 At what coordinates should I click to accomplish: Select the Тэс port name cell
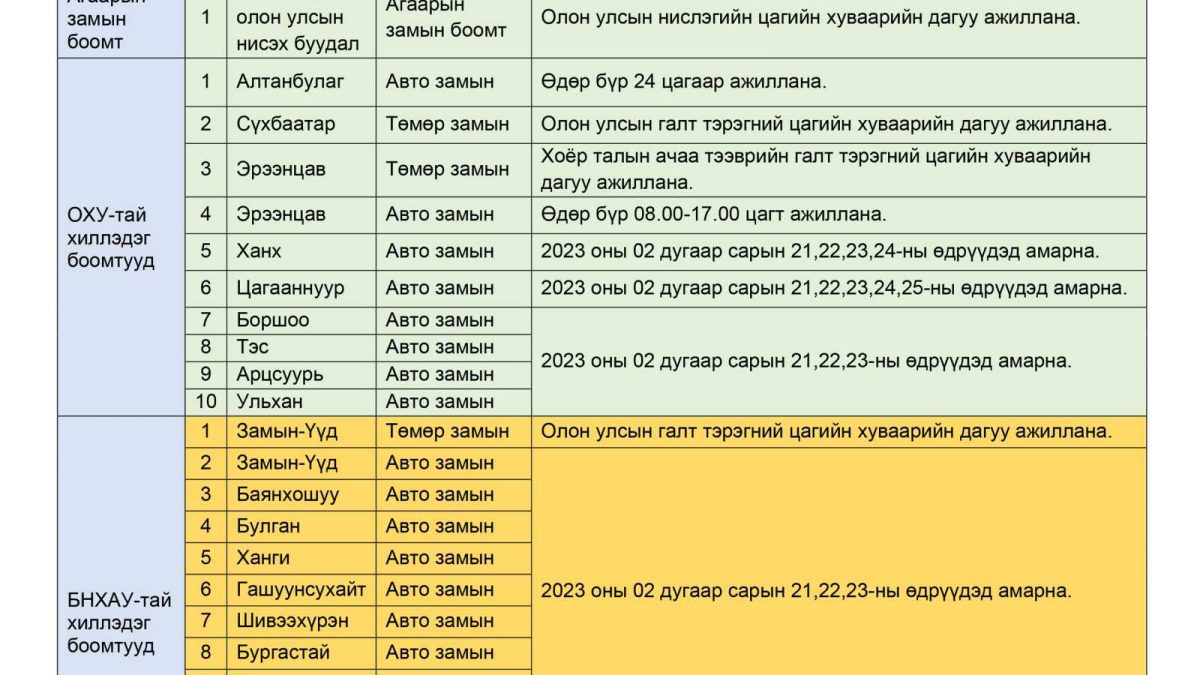252,347
